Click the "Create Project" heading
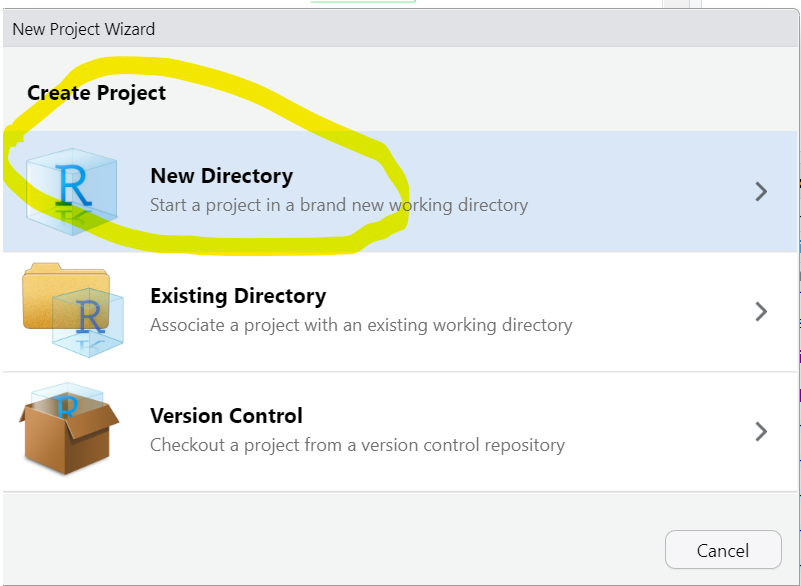Screen dimensions: 801x586 (96, 93)
